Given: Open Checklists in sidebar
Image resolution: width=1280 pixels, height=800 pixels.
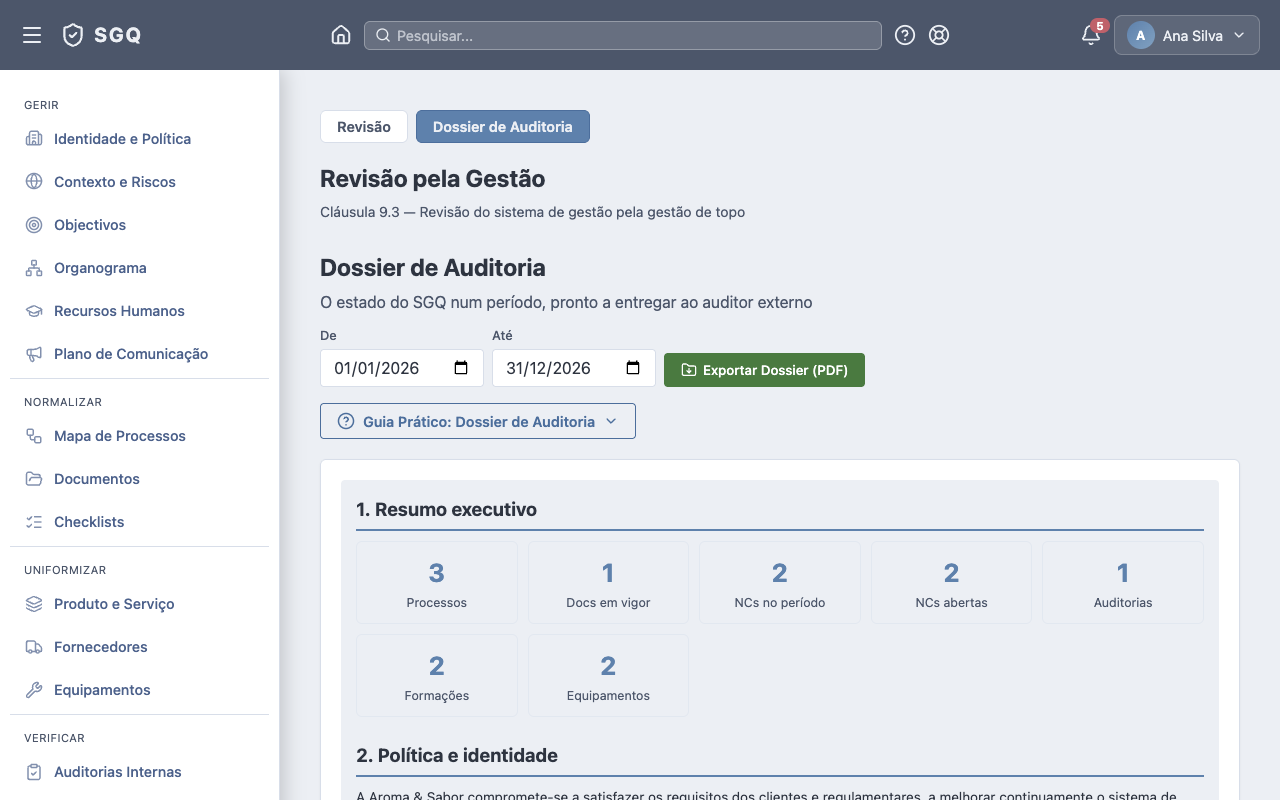Looking at the screenshot, I should [140, 522].
